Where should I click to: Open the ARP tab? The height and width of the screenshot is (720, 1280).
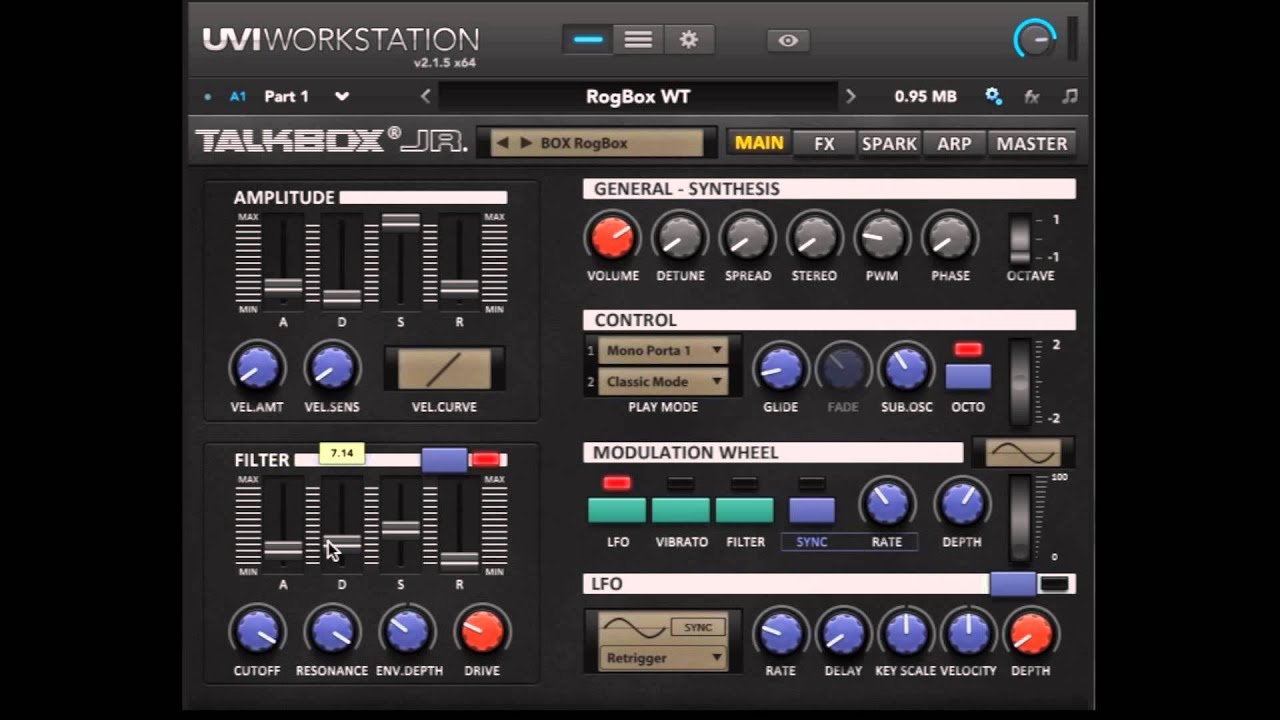tap(954, 143)
